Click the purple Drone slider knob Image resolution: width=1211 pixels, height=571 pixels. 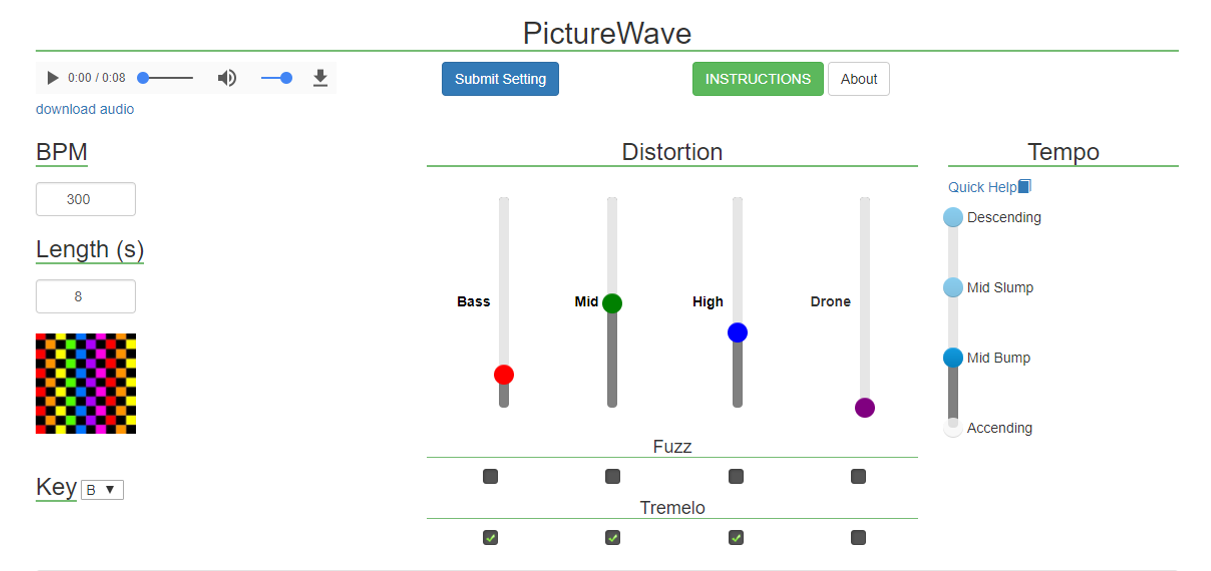865,408
